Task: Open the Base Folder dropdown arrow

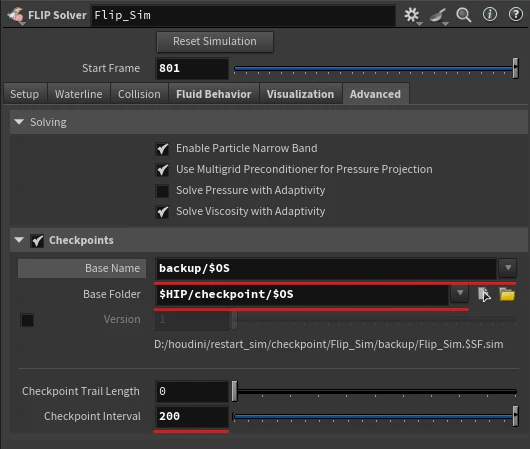Action: coord(460,293)
